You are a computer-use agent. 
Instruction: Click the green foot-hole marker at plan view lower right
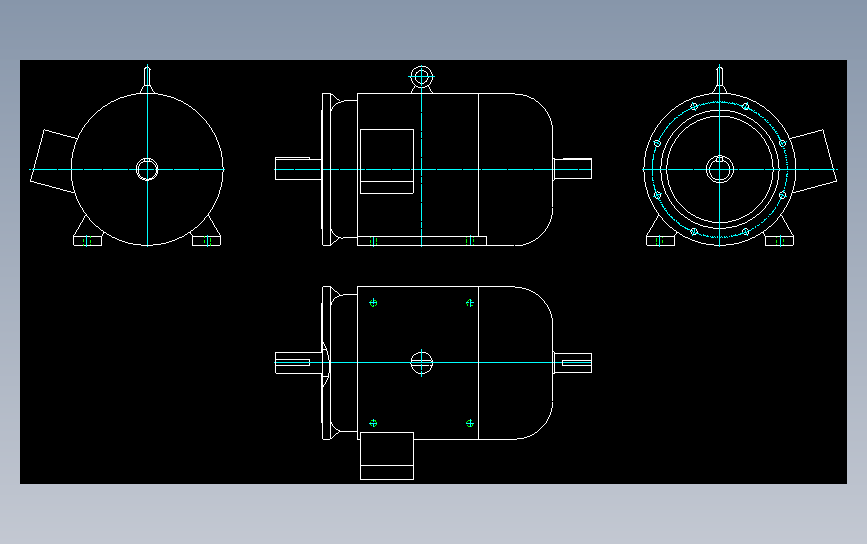click(x=469, y=423)
